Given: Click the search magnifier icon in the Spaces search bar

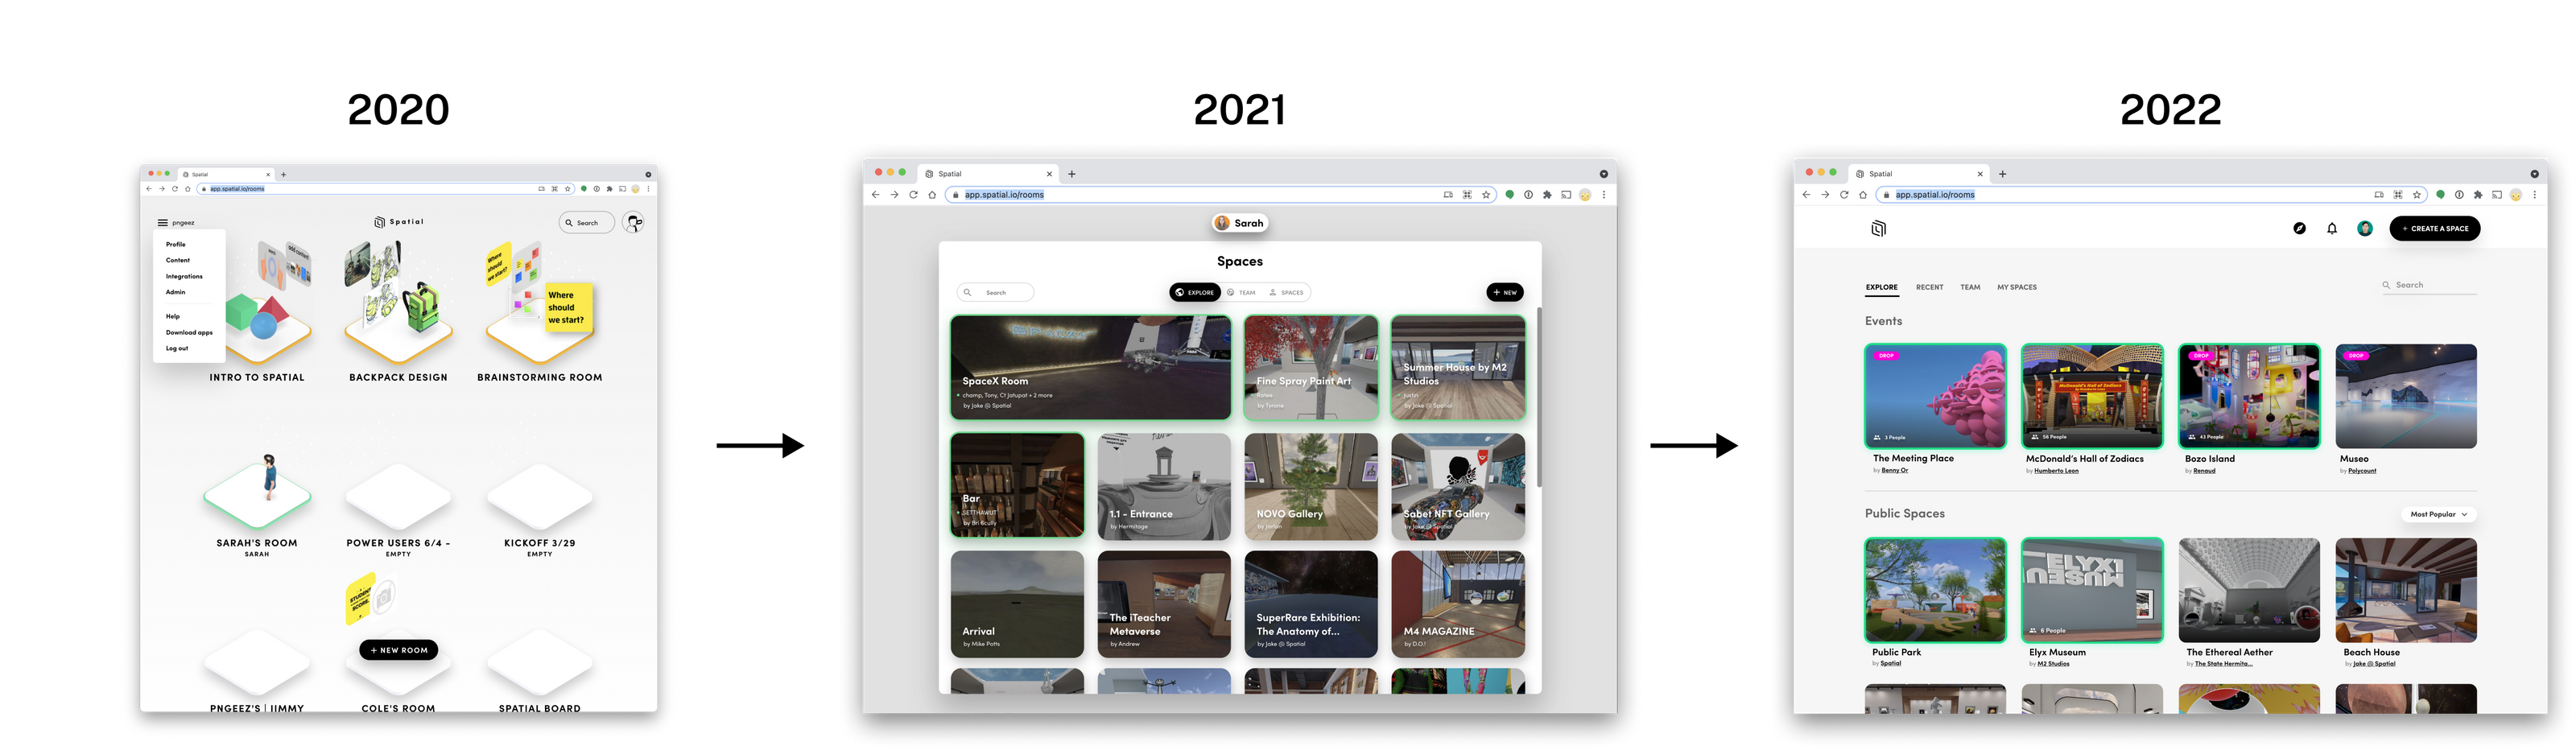Looking at the screenshot, I should (968, 292).
